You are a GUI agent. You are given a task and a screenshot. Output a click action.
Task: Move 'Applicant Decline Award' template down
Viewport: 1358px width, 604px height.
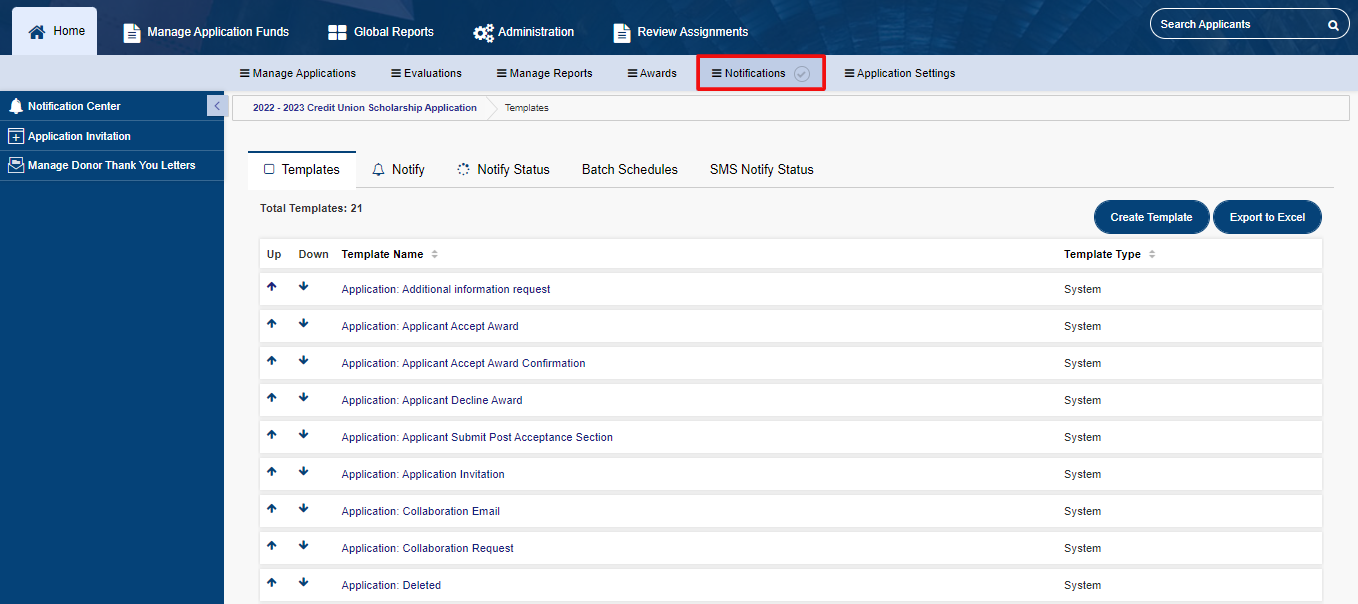(x=304, y=397)
